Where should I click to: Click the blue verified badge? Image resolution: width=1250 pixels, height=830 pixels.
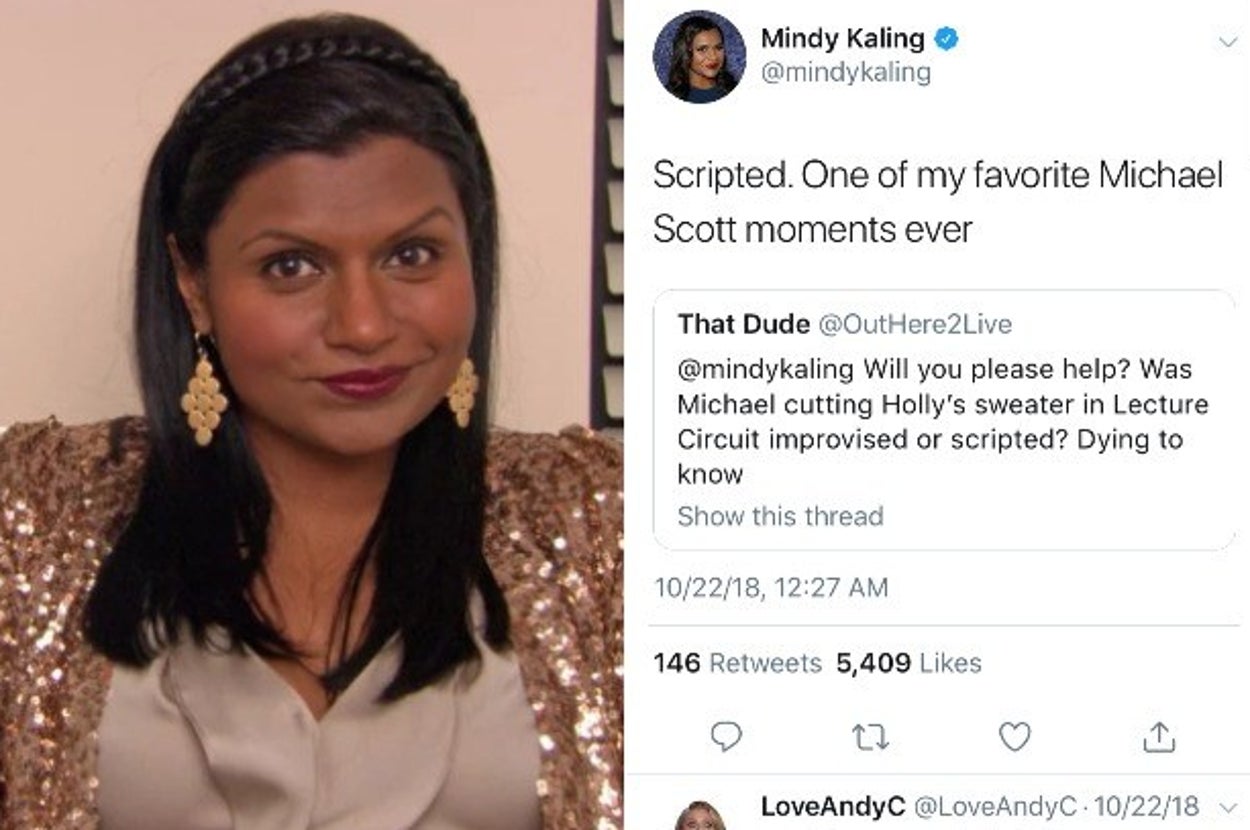tap(946, 39)
